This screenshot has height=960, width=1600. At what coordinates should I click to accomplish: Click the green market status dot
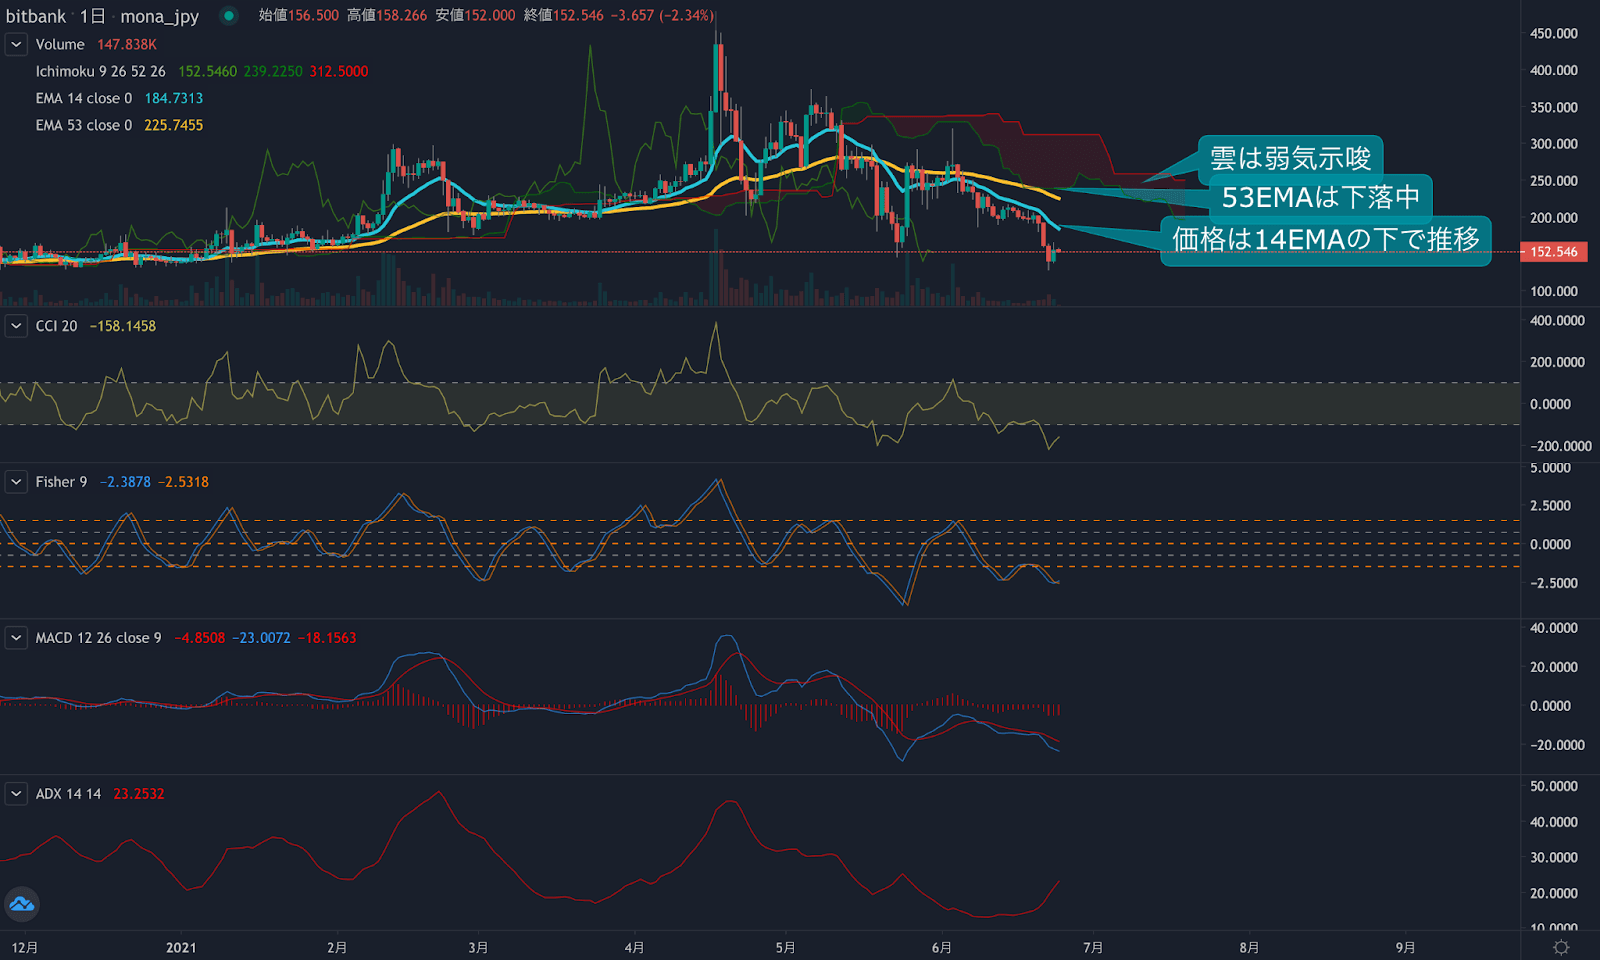coord(229,16)
